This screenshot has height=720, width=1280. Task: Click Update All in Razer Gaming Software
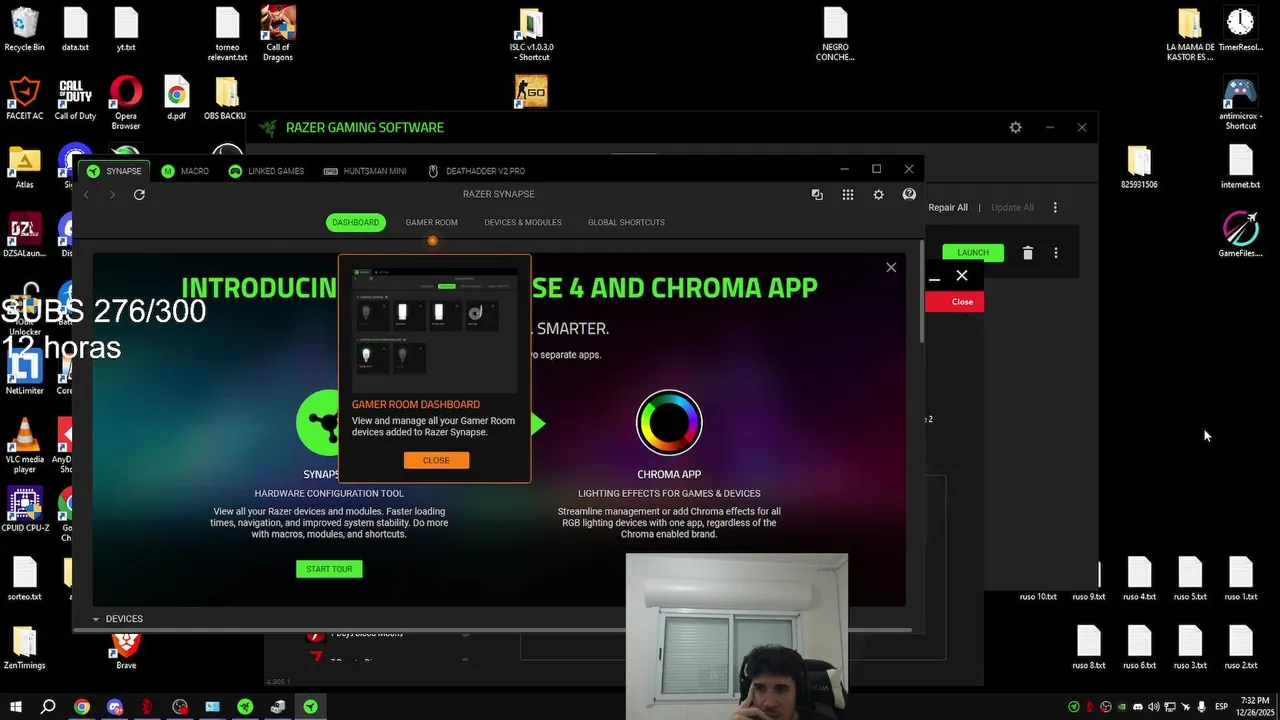point(1012,207)
